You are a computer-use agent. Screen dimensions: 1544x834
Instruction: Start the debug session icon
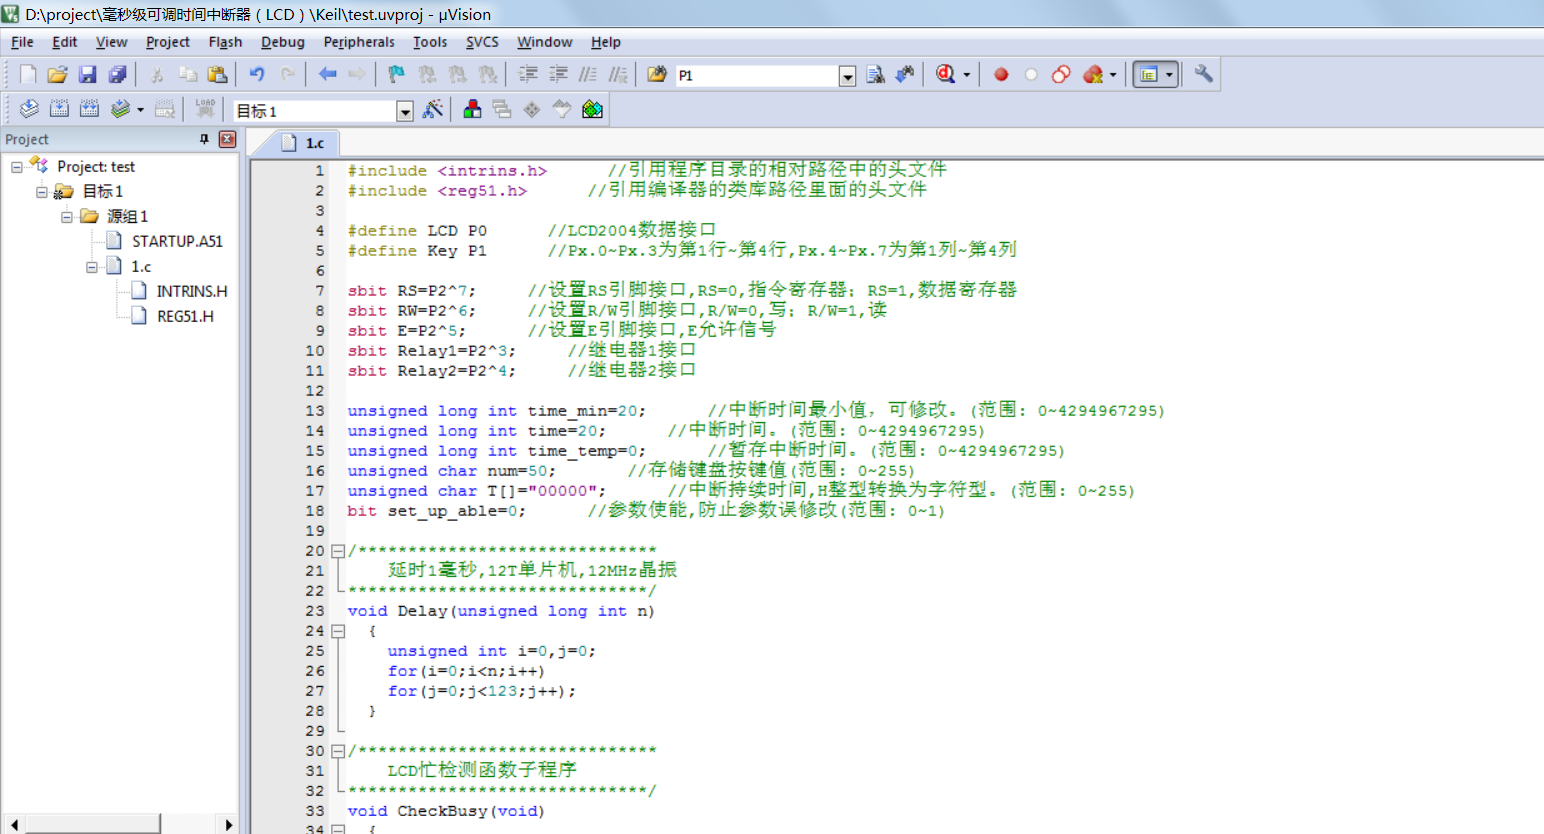pos(945,74)
